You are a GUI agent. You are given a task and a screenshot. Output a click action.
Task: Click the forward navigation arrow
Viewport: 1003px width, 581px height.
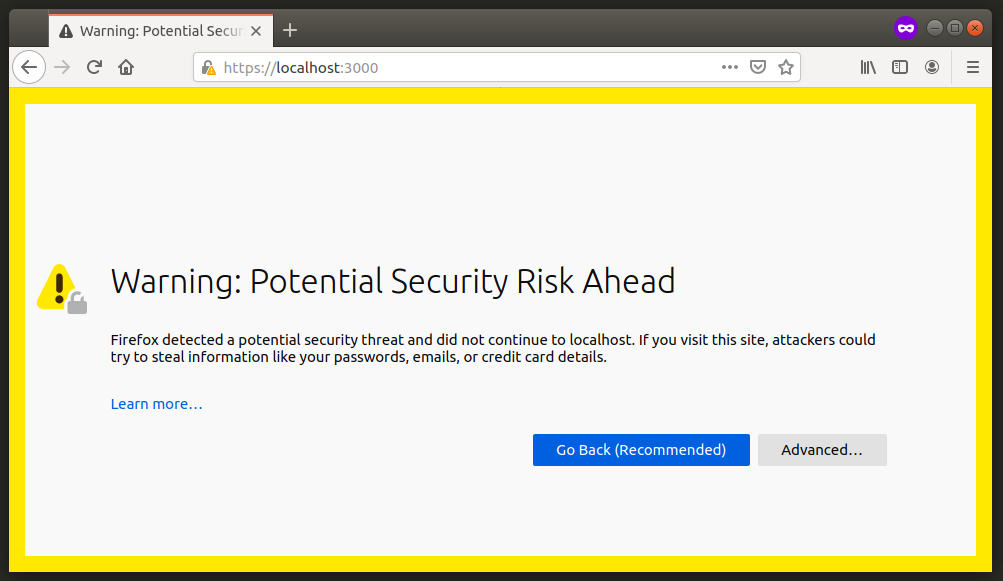coord(61,67)
